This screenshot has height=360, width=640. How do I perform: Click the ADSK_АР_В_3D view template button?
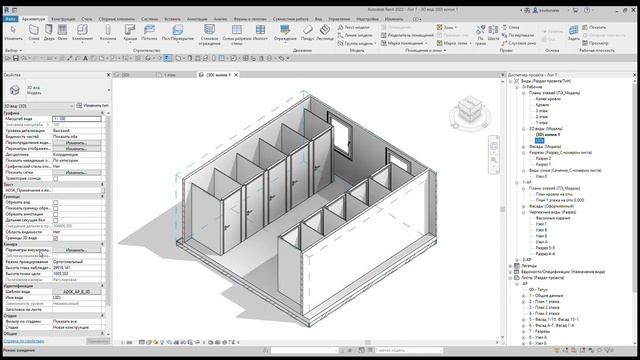coord(76,292)
